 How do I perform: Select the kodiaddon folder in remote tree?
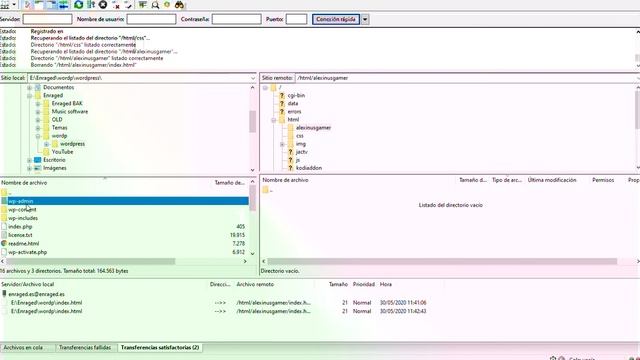(309, 168)
